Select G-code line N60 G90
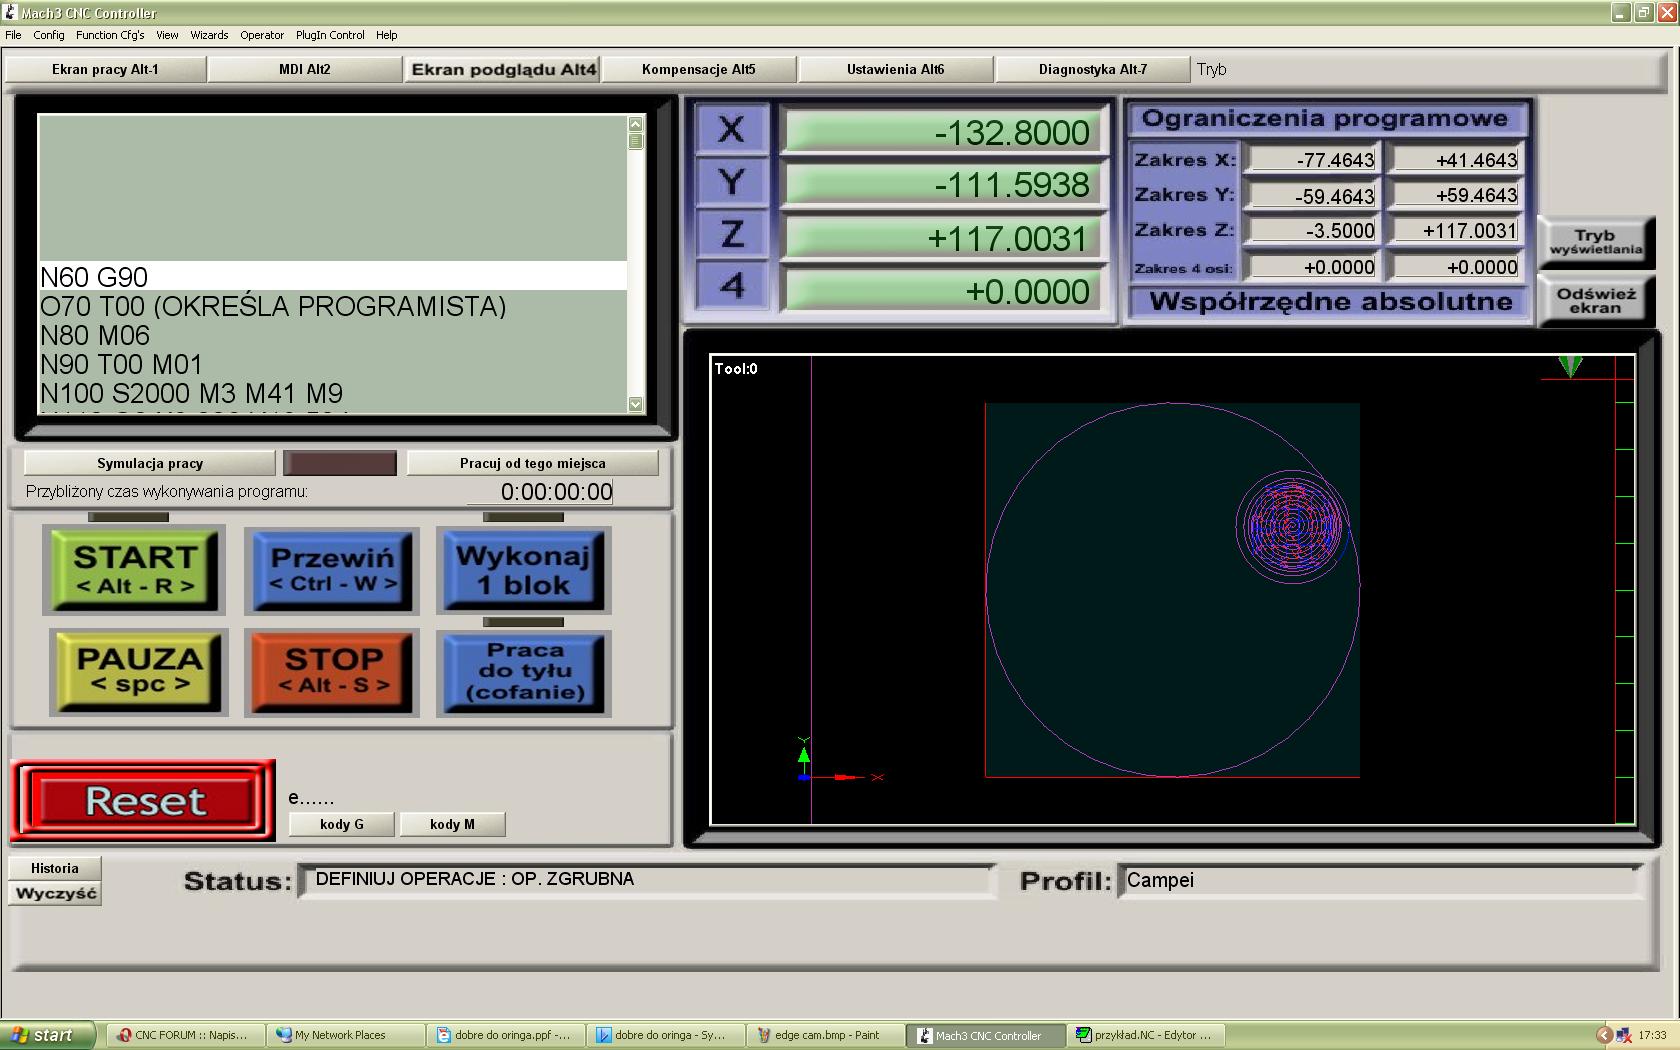Viewport: 1680px width, 1050px height. coord(332,277)
